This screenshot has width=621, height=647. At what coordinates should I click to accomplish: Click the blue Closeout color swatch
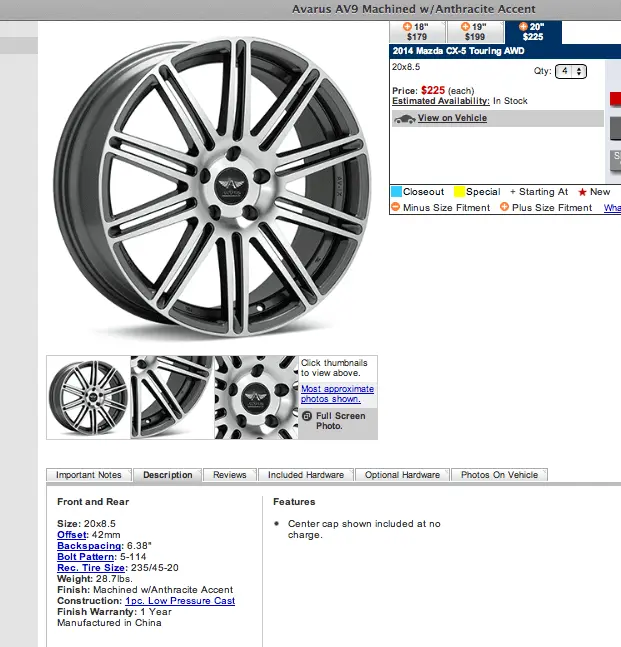[x=396, y=192]
